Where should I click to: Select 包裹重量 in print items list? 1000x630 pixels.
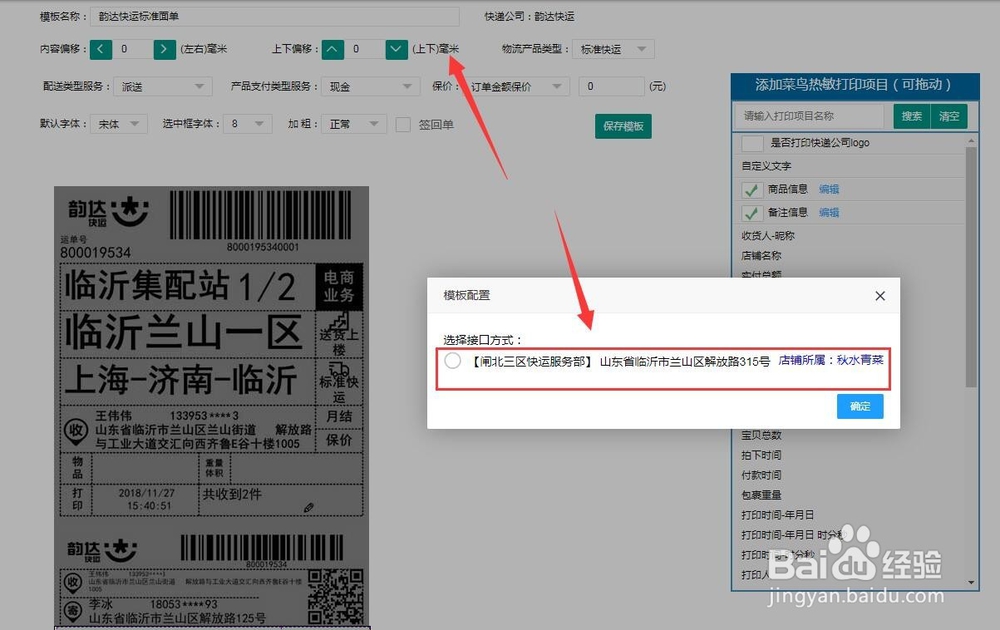pyautogui.click(x=761, y=495)
